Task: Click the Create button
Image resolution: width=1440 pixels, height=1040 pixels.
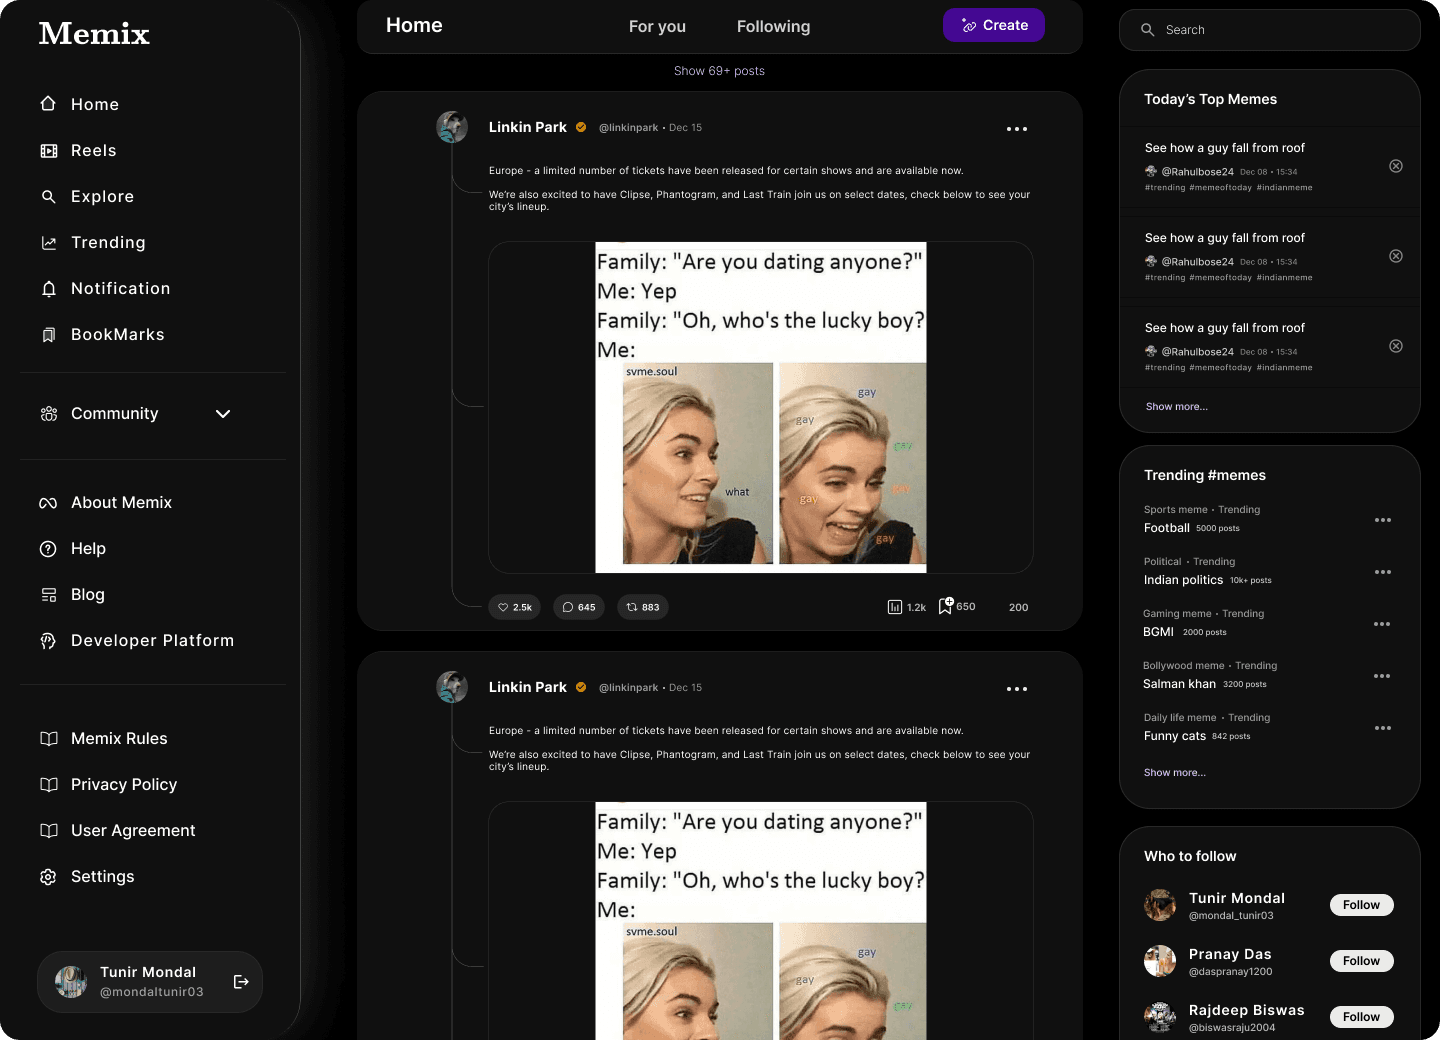Action: 994,25
